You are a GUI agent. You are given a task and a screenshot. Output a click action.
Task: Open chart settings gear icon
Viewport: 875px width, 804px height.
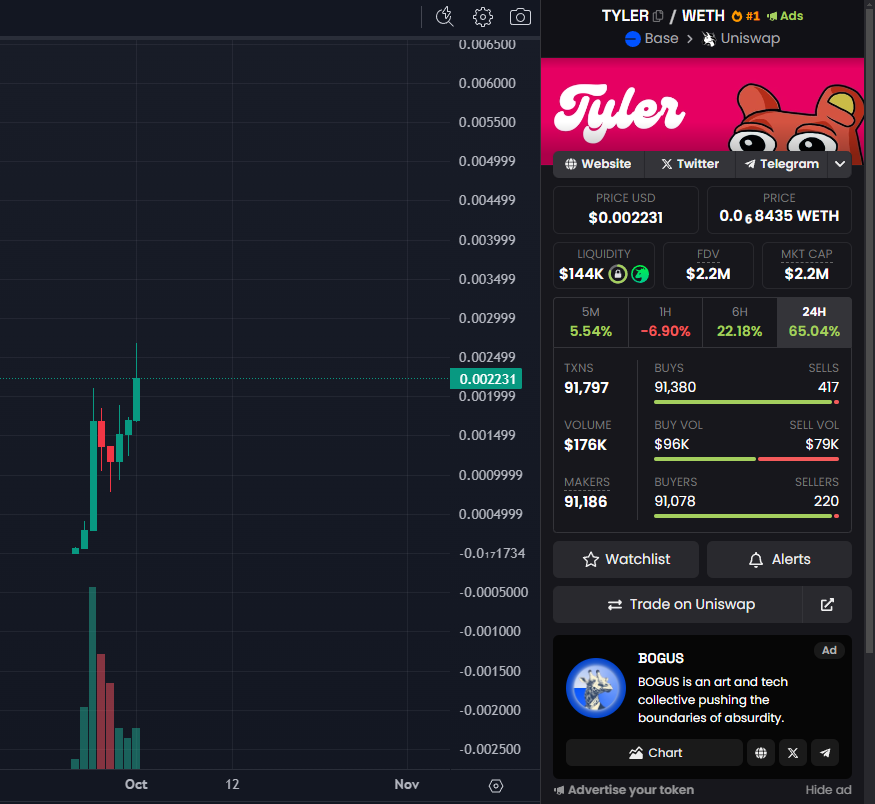click(483, 17)
